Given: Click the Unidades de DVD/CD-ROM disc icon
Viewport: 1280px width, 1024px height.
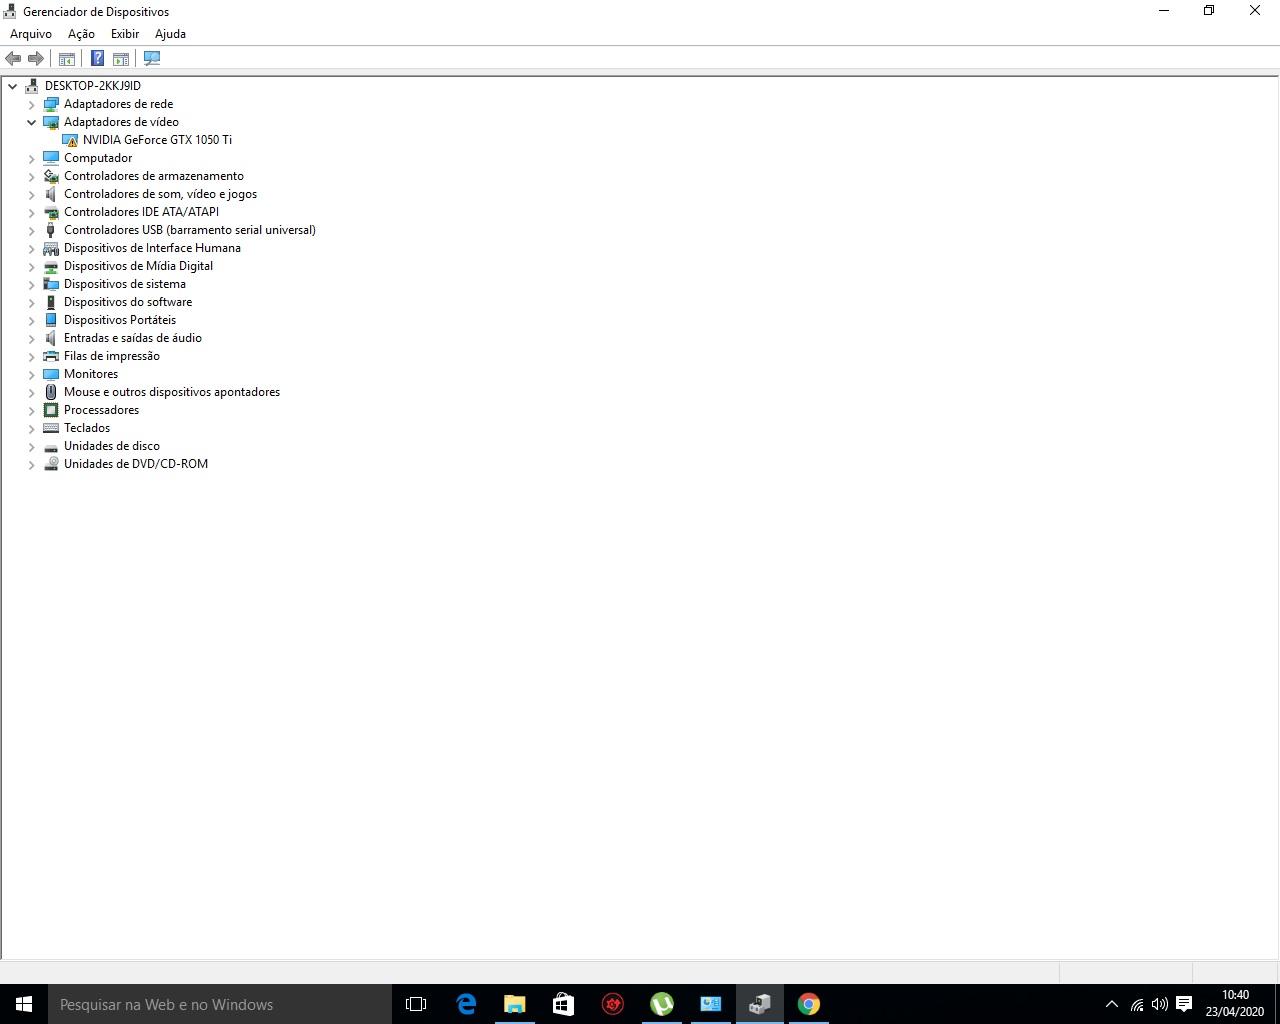Looking at the screenshot, I should [51, 464].
